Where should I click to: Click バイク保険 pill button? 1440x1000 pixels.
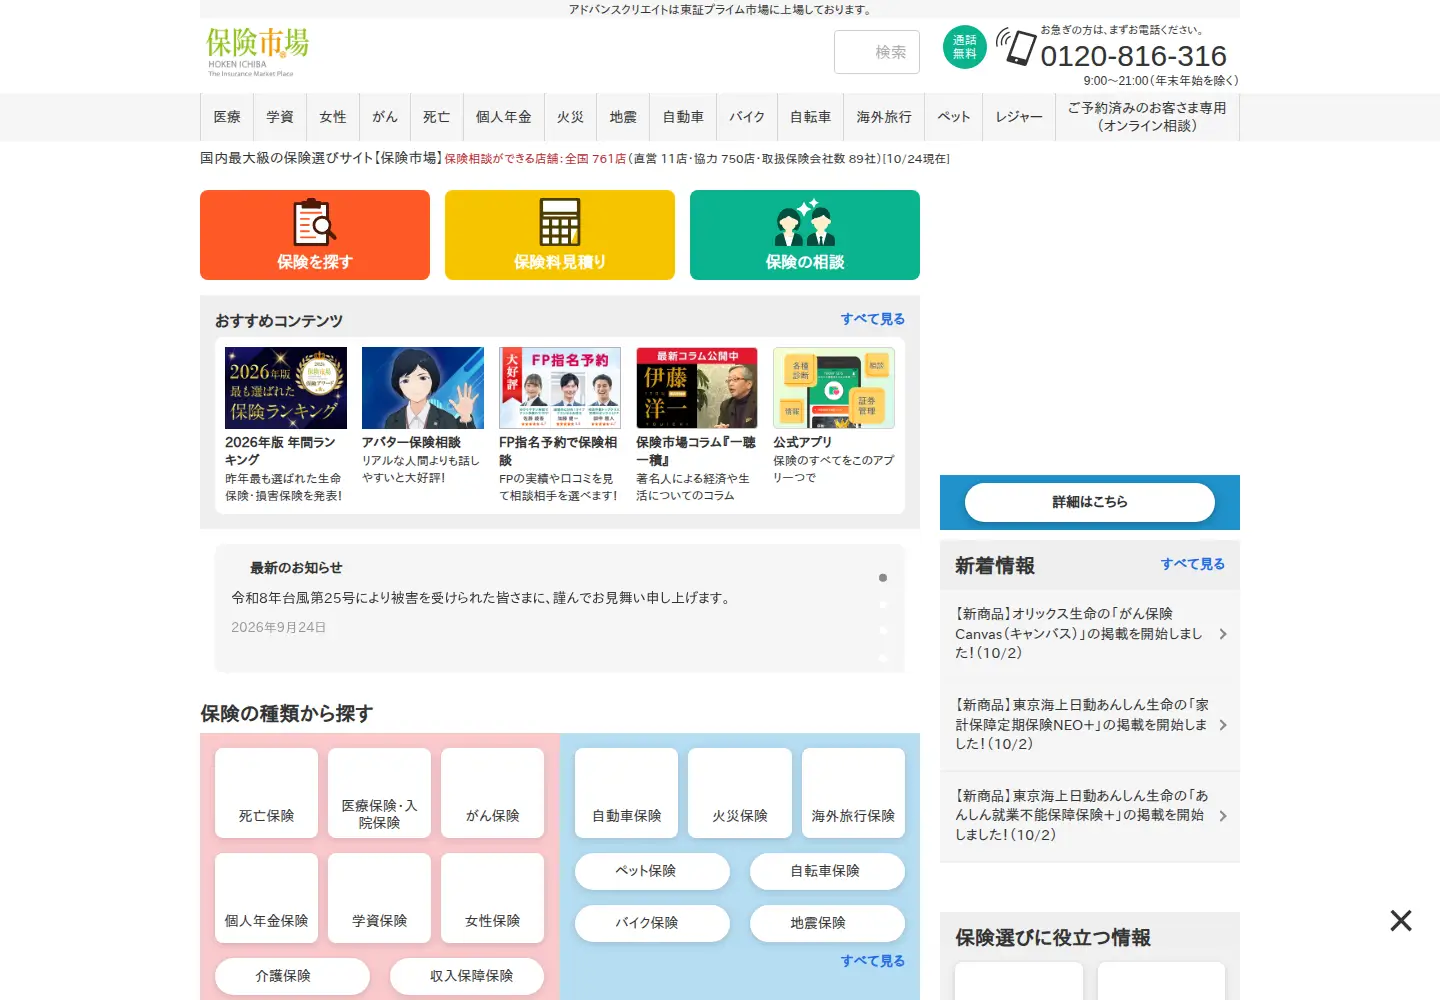click(652, 923)
